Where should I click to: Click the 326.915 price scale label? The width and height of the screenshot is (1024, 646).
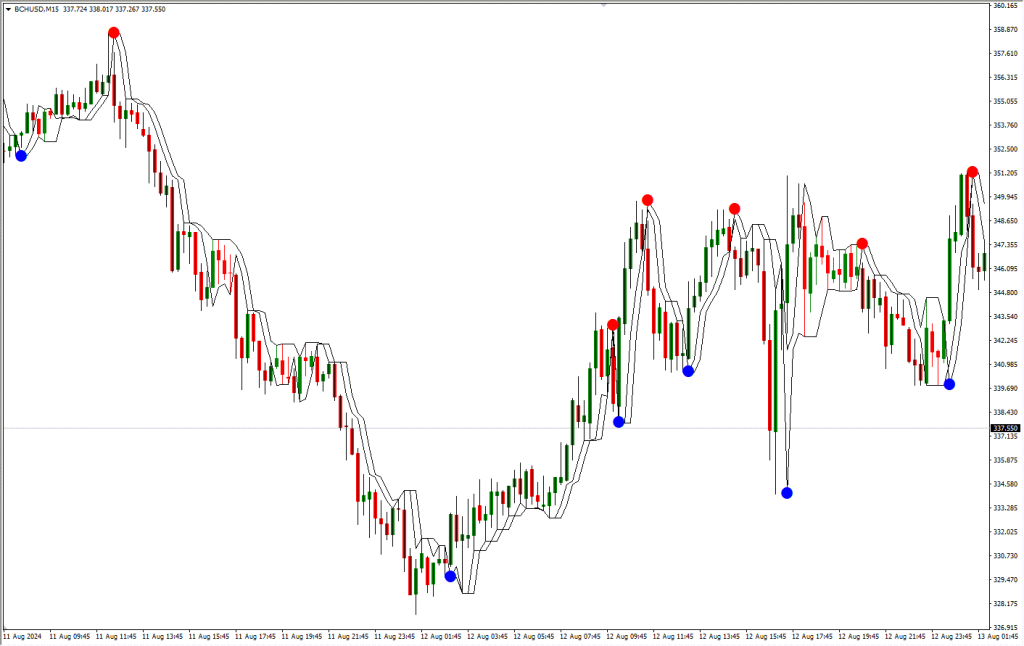pos(1005,628)
